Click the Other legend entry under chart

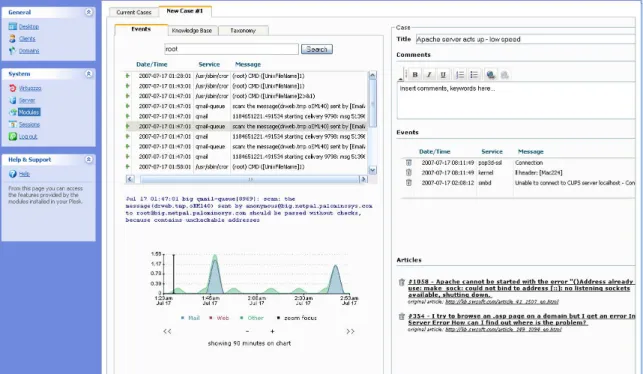click(x=252, y=318)
